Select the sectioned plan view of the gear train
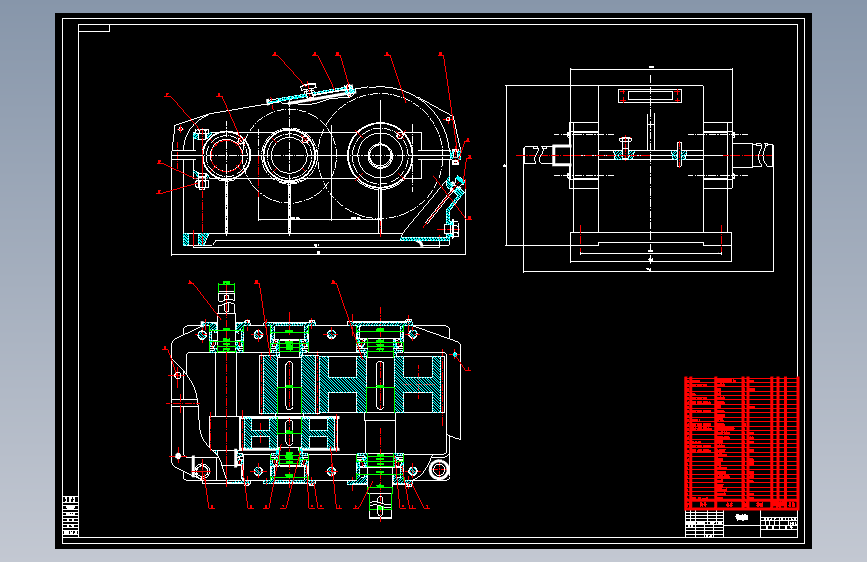The image size is (867, 562). [316, 401]
